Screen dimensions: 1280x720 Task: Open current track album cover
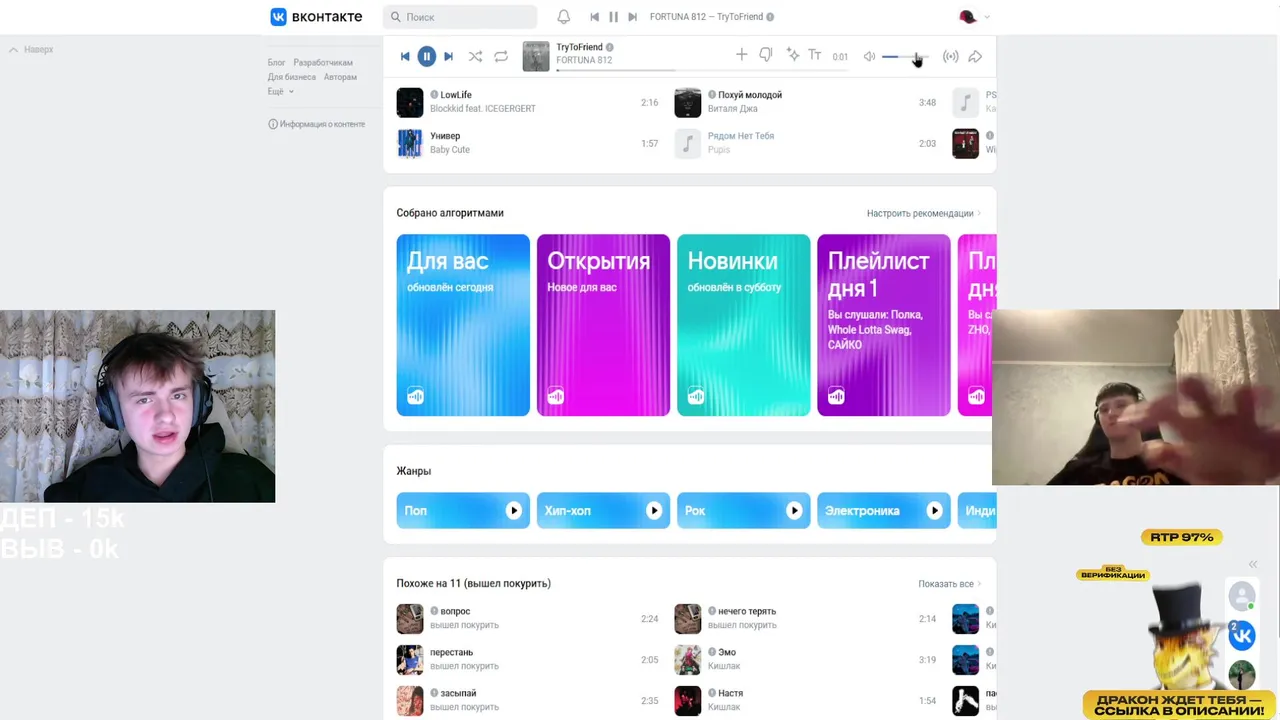pyautogui.click(x=536, y=56)
